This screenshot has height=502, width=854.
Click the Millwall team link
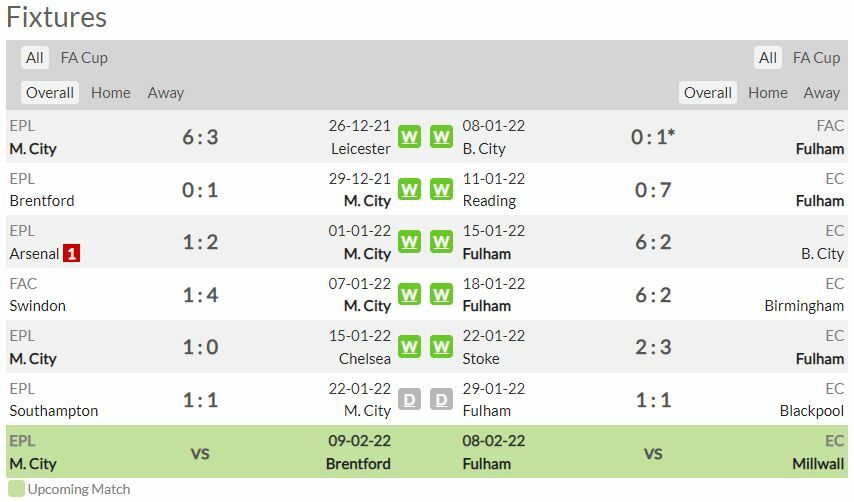pos(819,464)
